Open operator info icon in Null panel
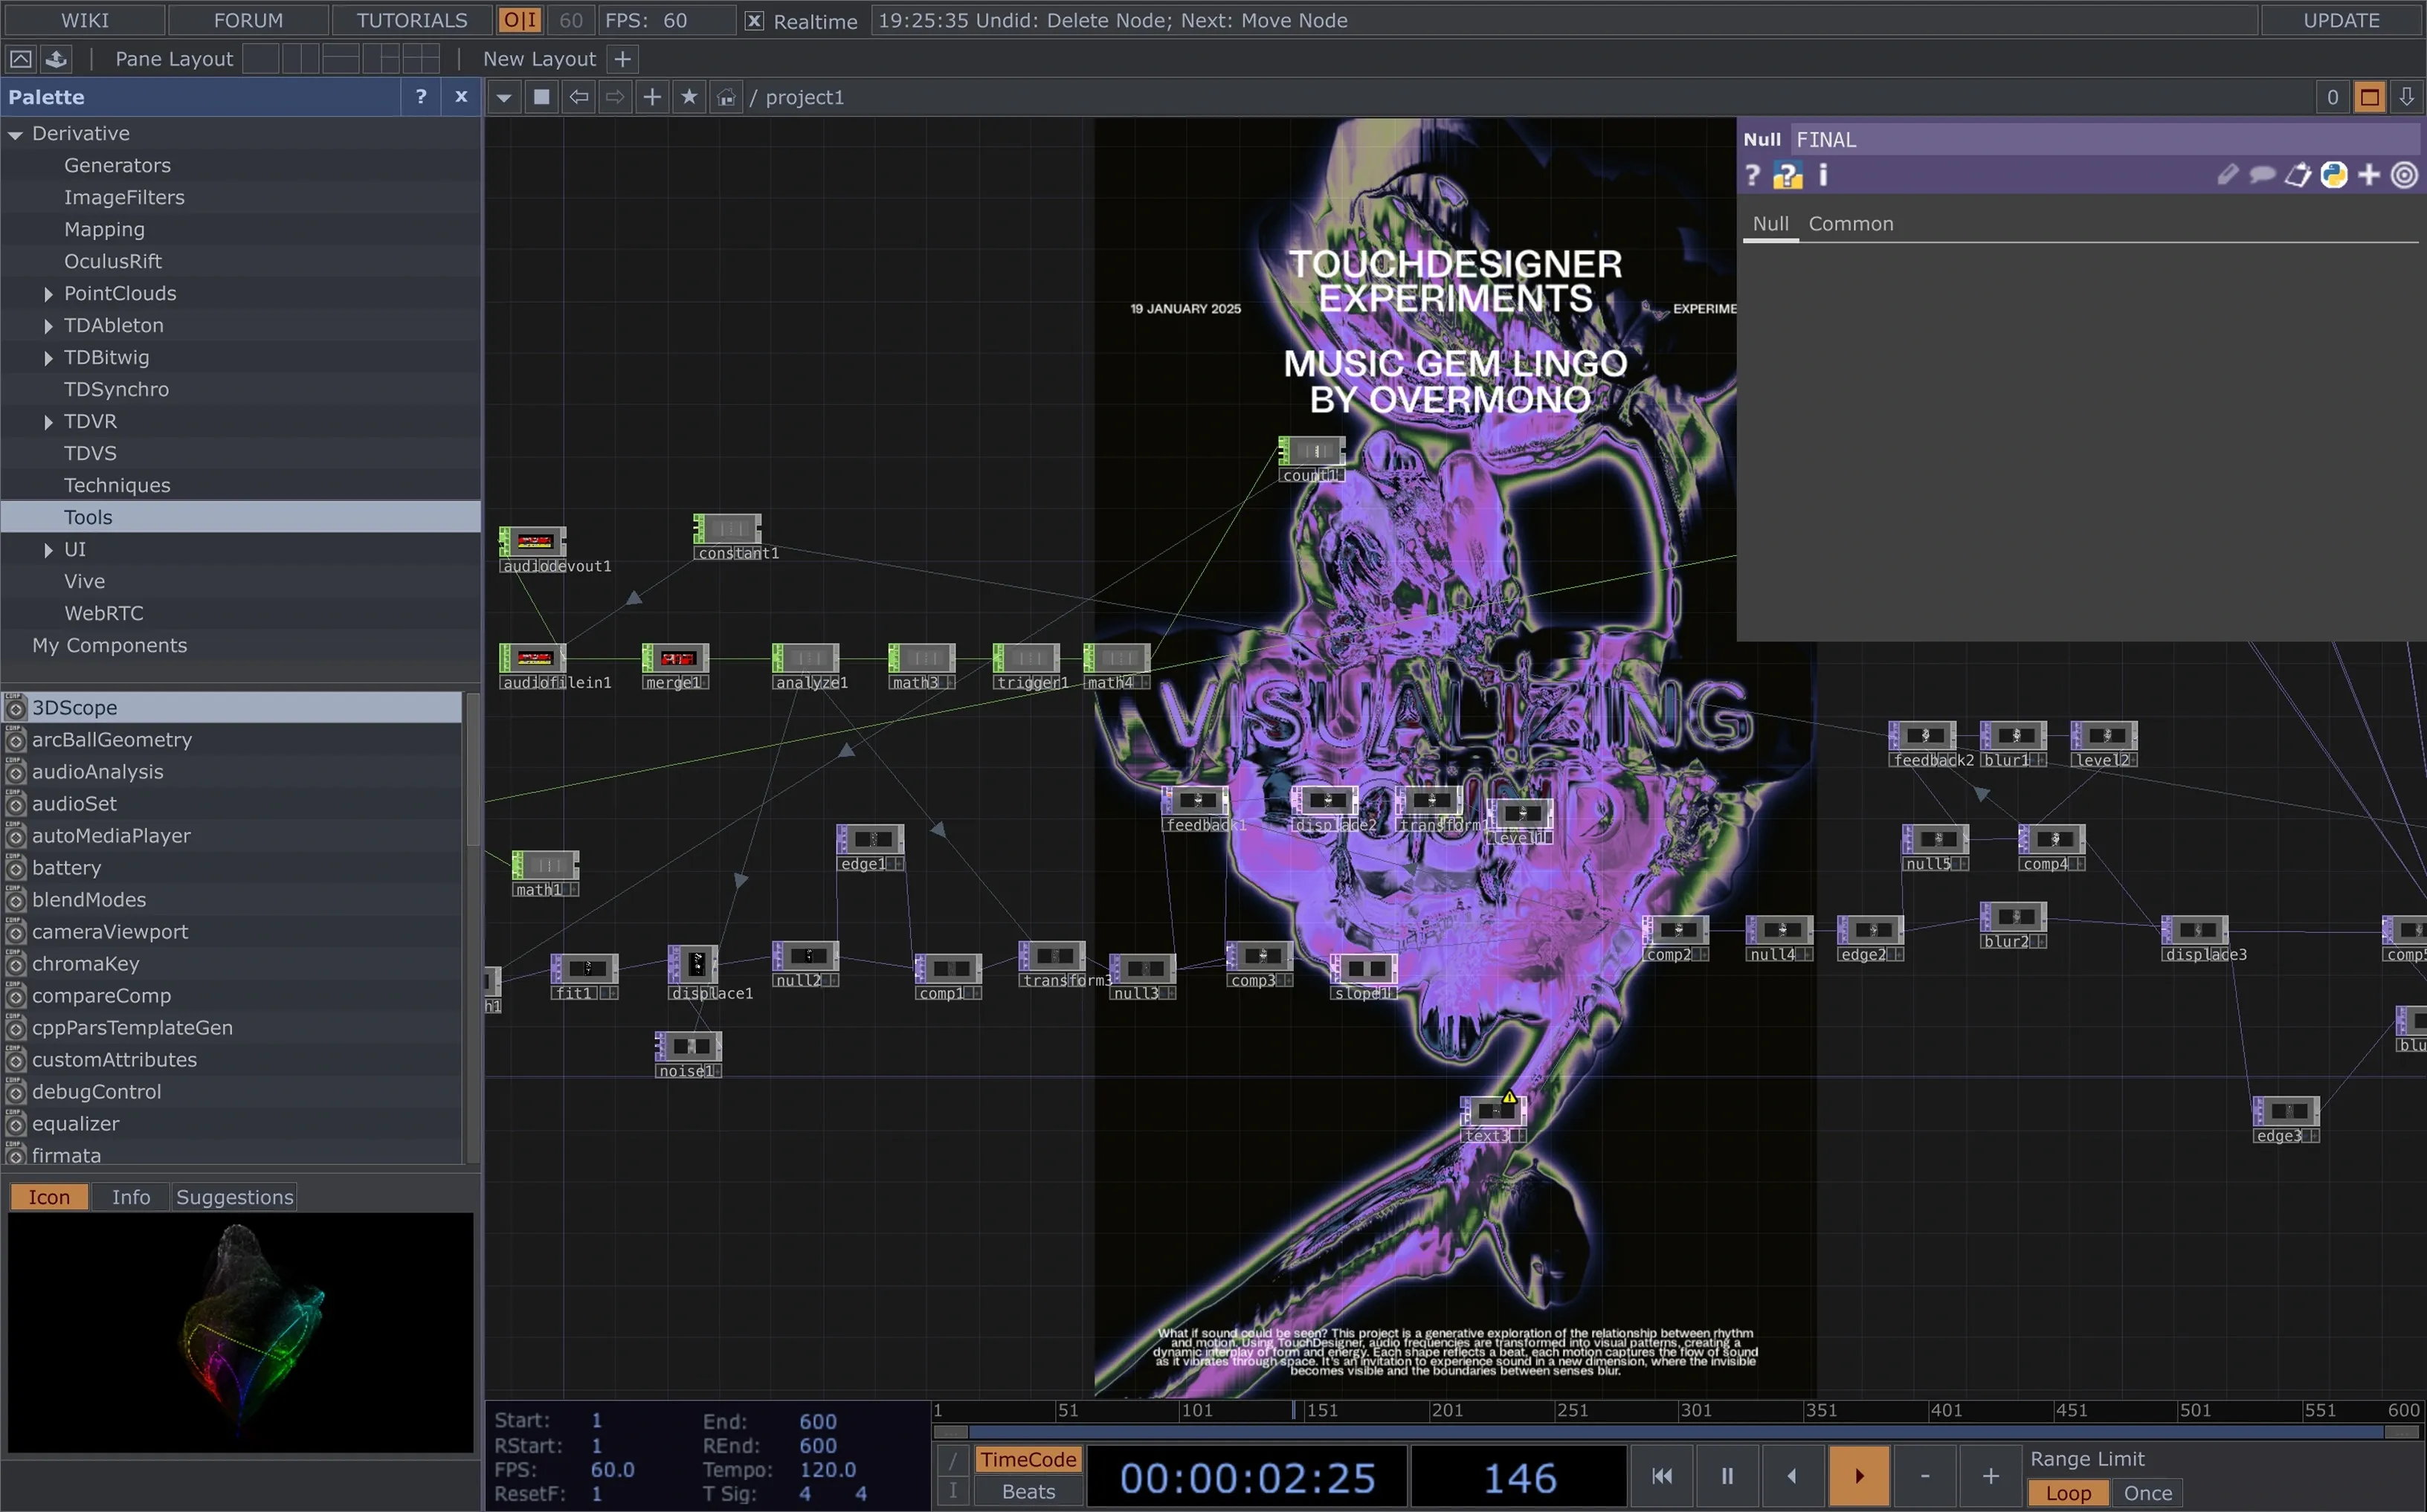Image resolution: width=2427 pixels, height=1512 pixels. (1822, 176)
